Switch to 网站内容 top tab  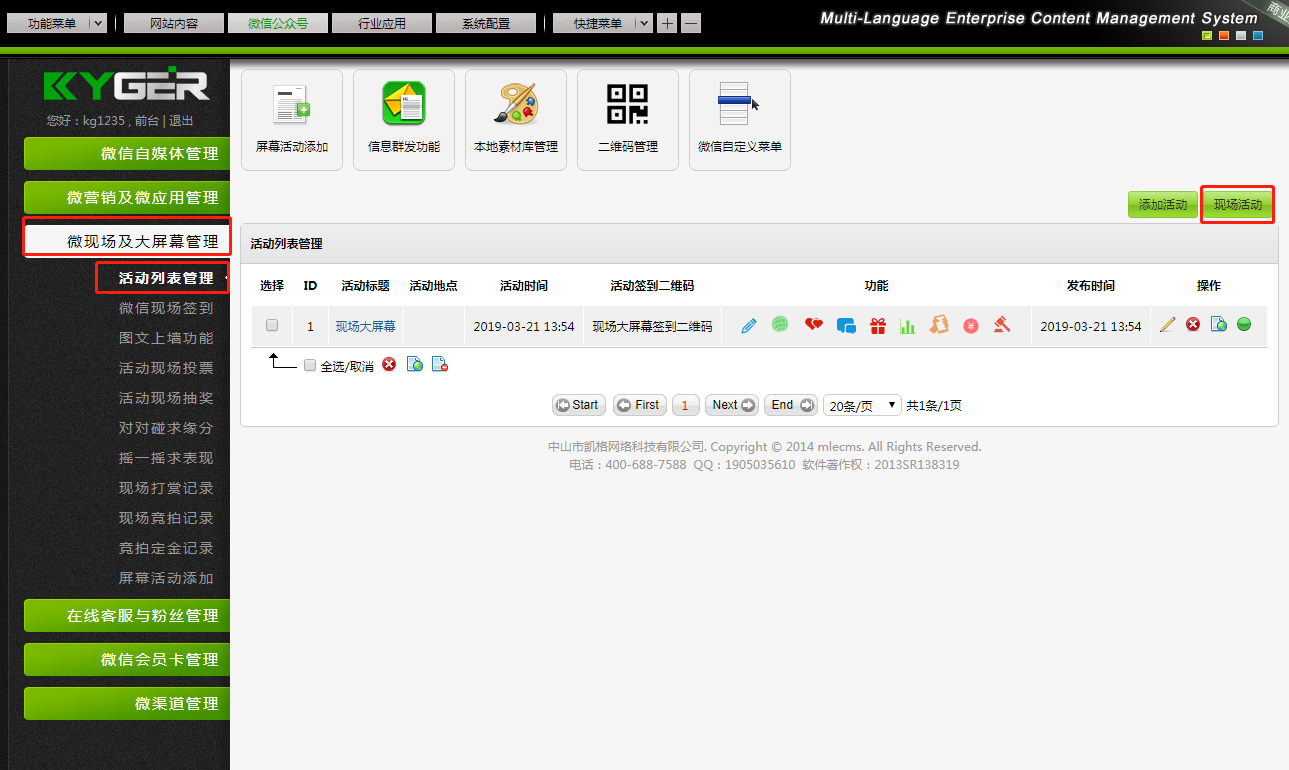point(175,23)
